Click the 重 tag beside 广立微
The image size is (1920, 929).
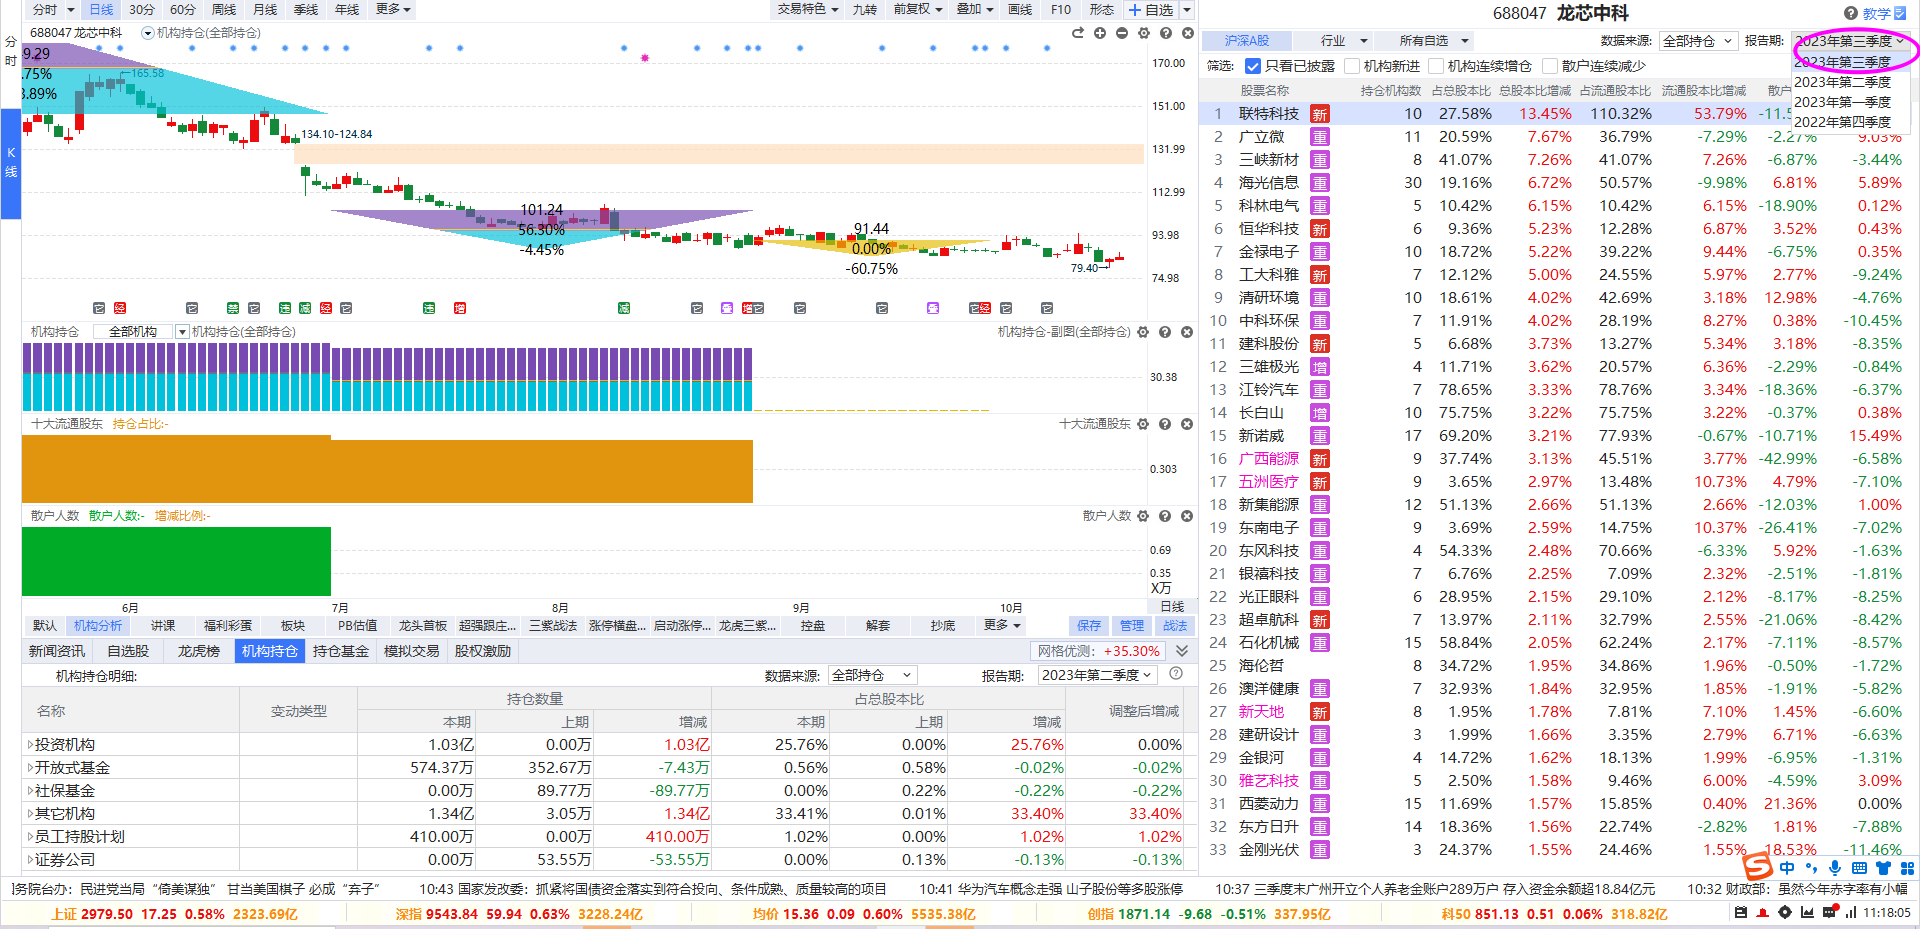1320,137
